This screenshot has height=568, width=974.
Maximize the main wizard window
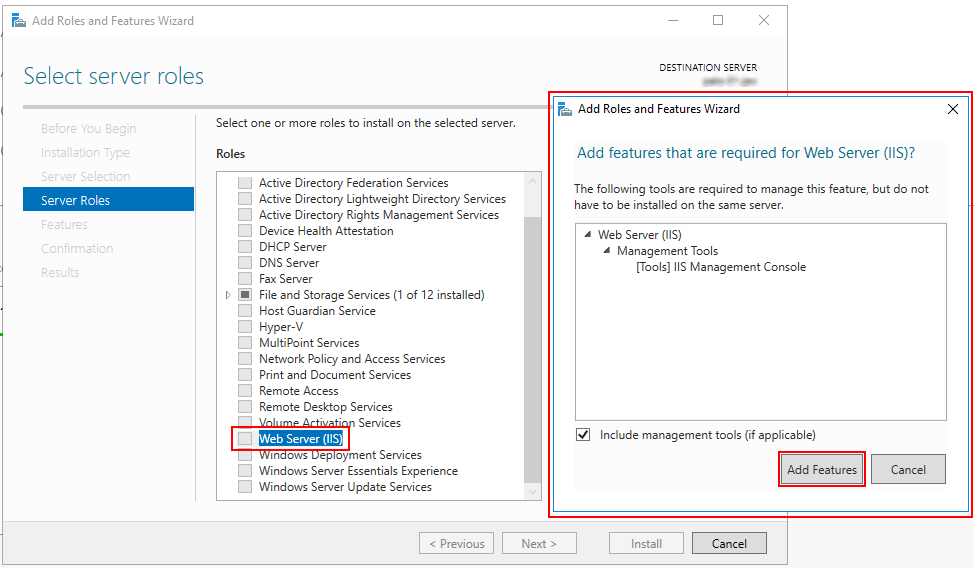(x=718, y=20)
